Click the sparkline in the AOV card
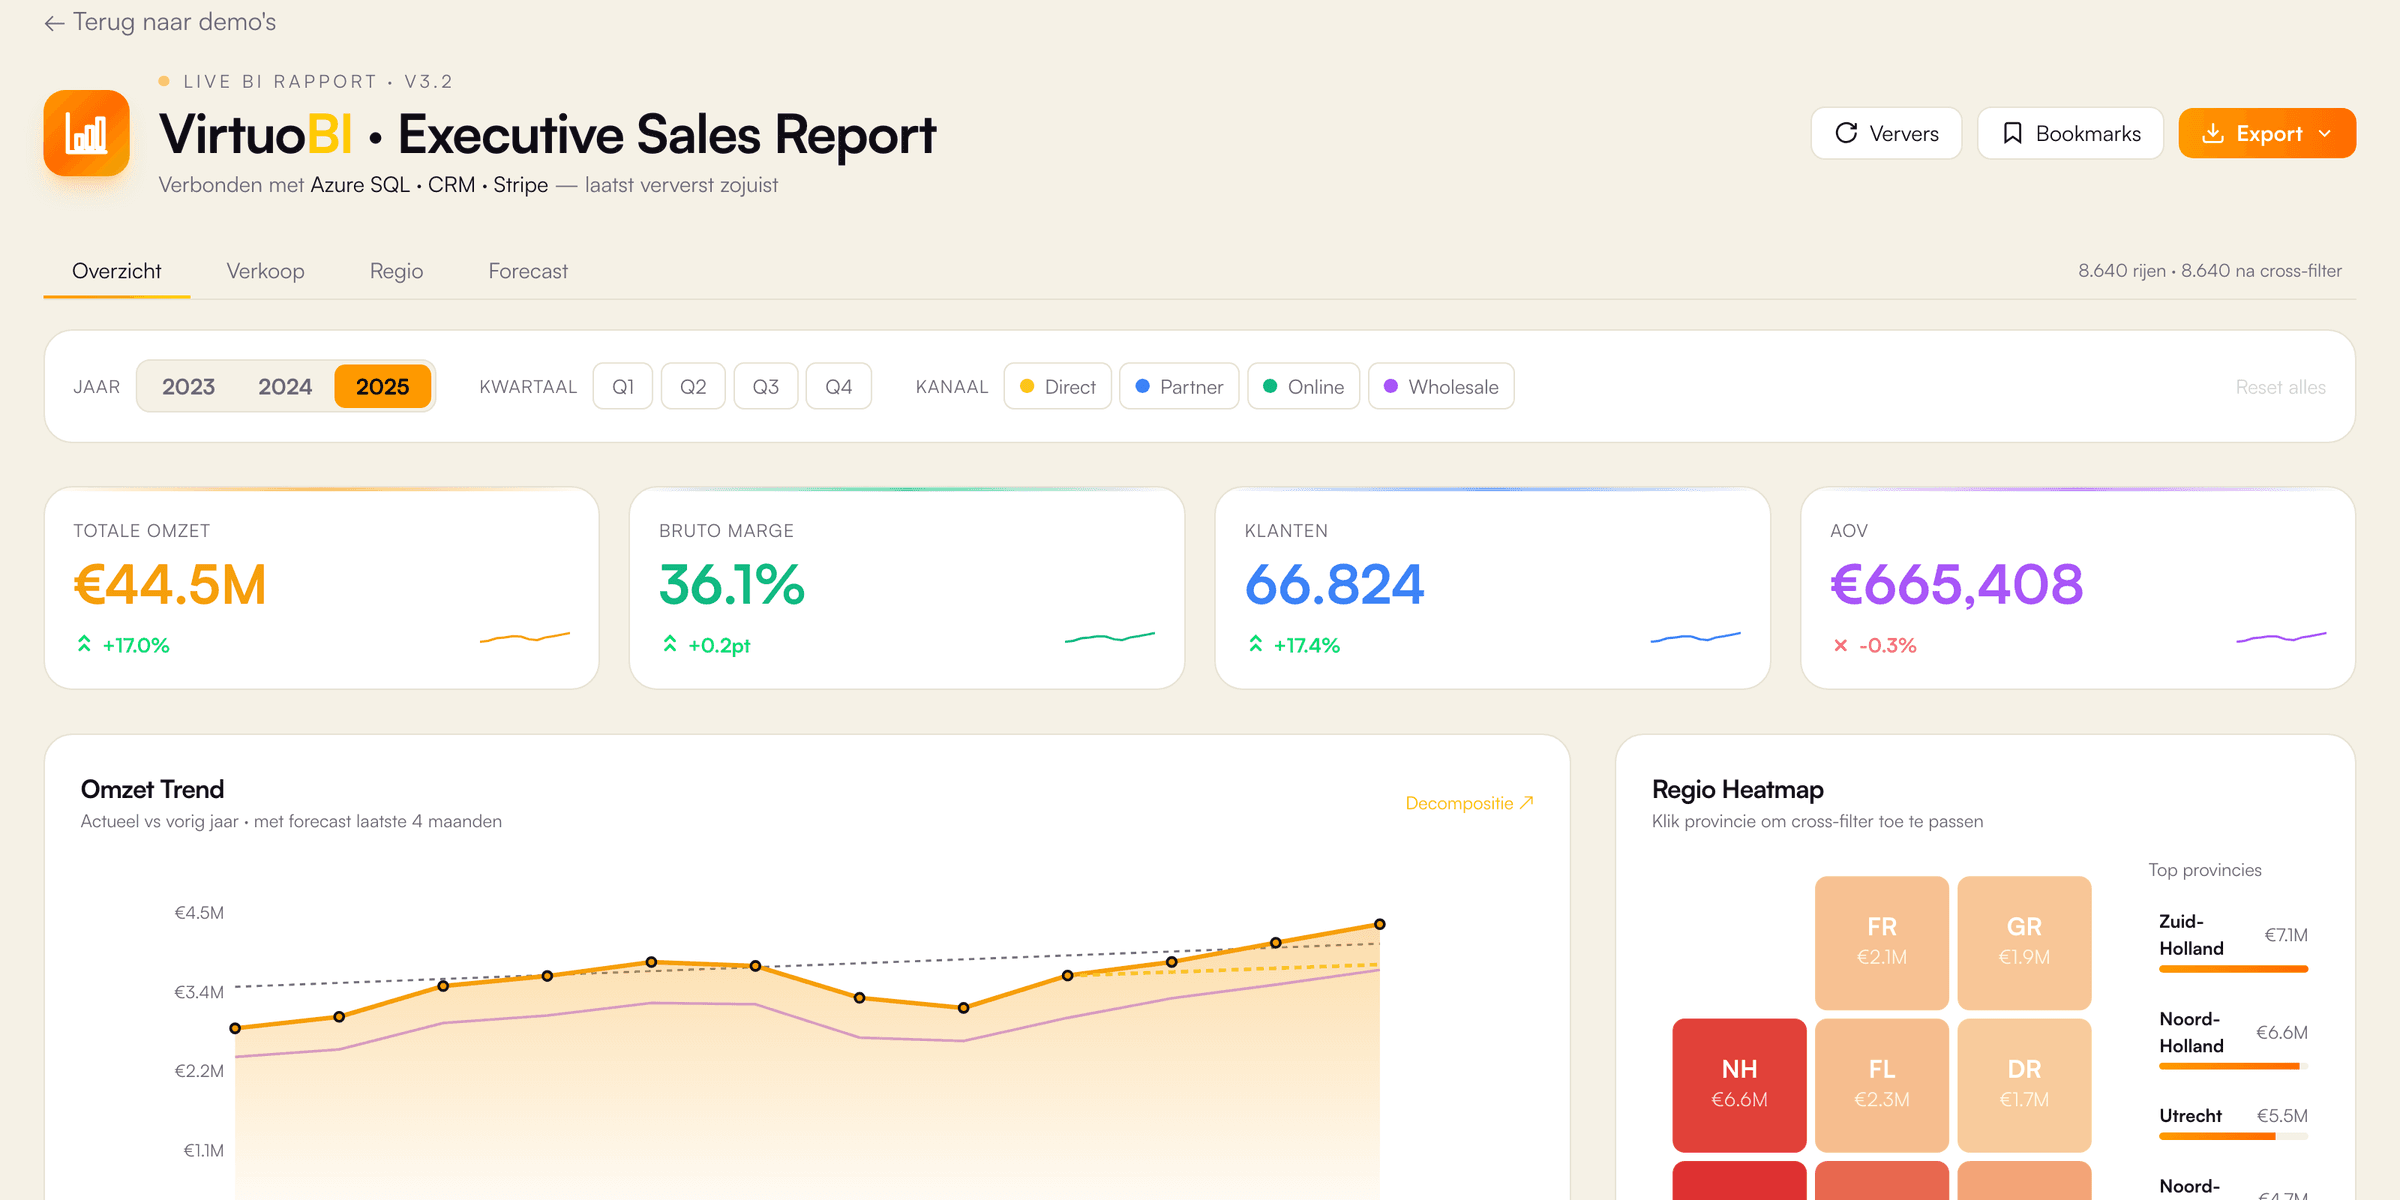This screenshot has width=2400, height=1200. point(2281,637)
